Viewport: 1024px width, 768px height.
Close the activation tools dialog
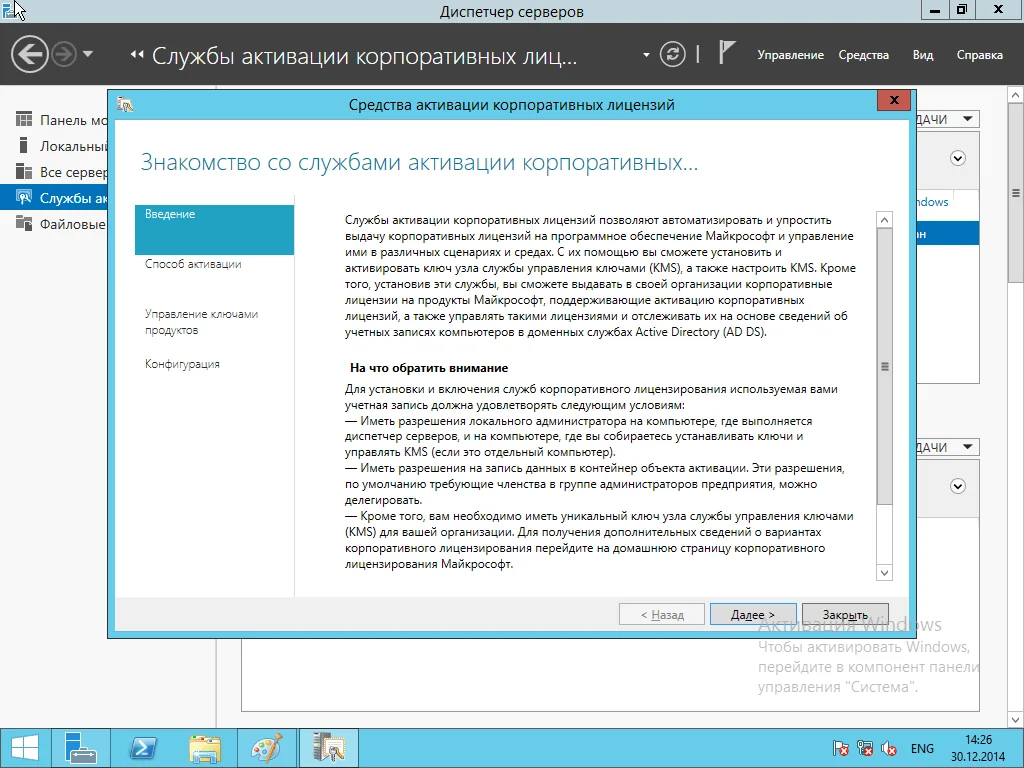tap(894, 100)
